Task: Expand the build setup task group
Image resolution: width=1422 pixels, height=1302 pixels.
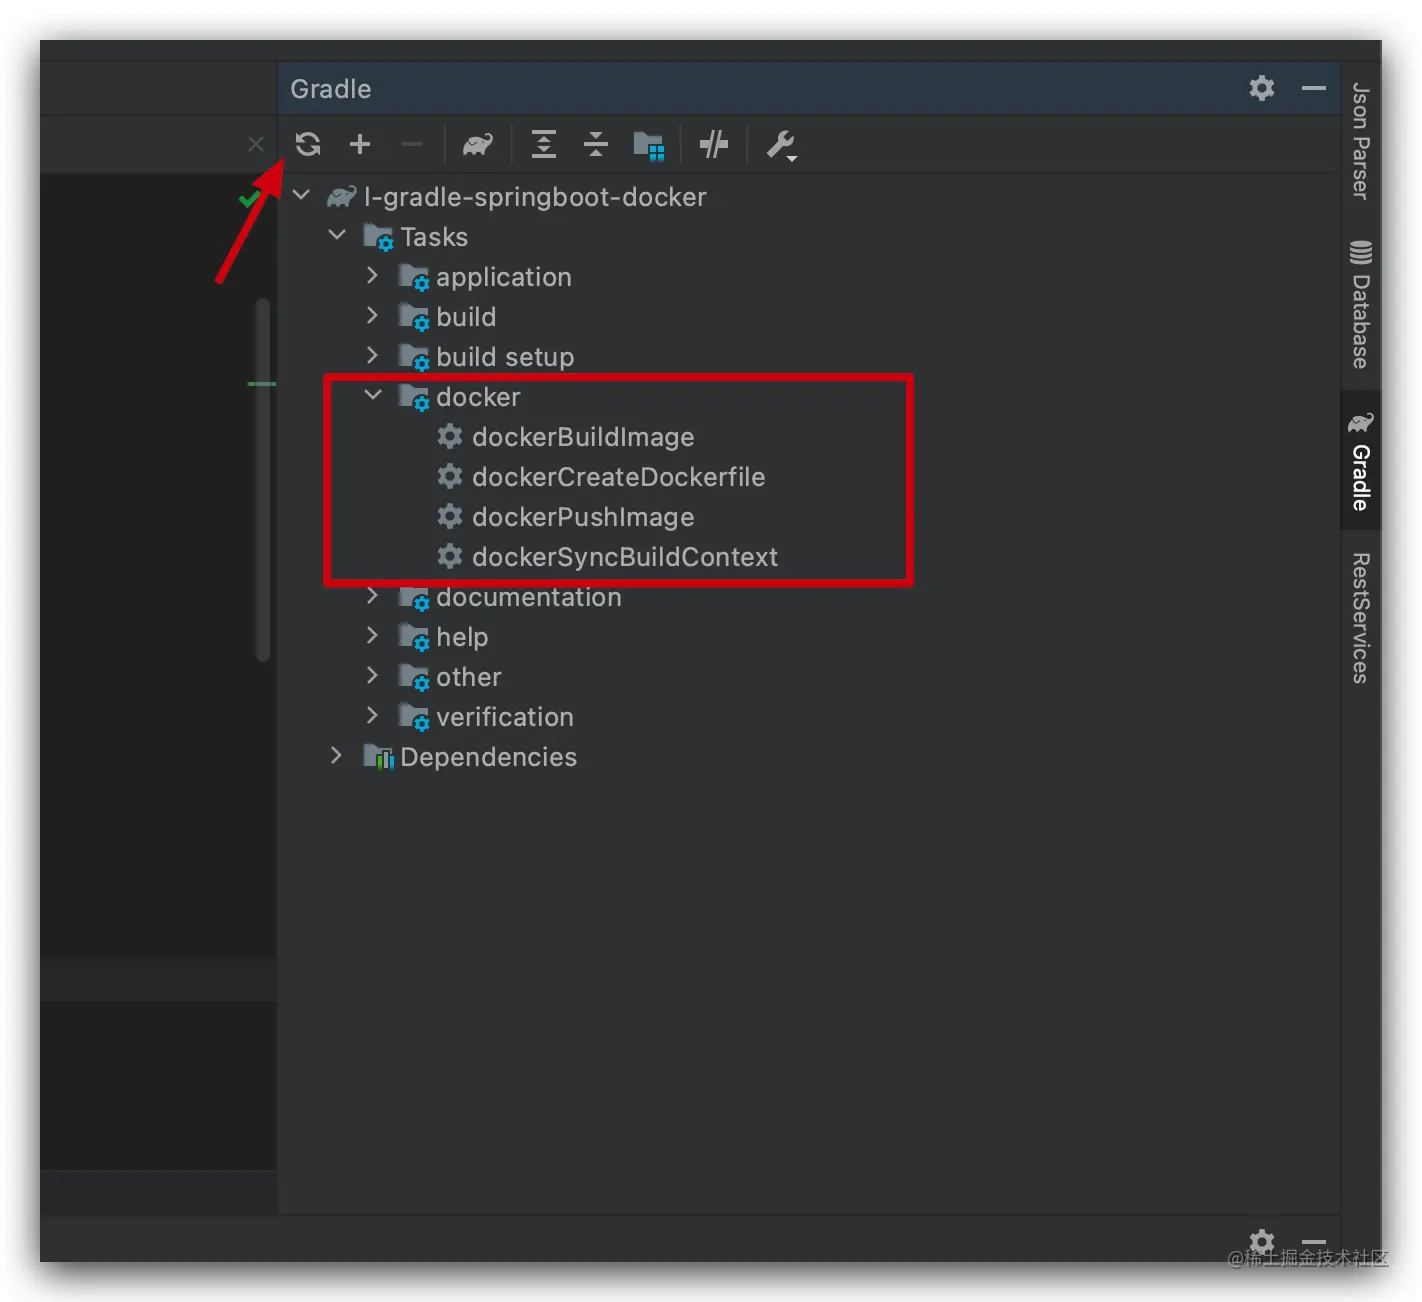Action: click(x=372, y=355)
